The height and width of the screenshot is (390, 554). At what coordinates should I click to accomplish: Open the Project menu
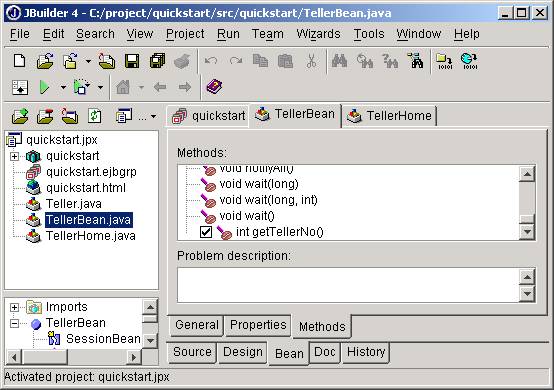[x=185, y=34]
